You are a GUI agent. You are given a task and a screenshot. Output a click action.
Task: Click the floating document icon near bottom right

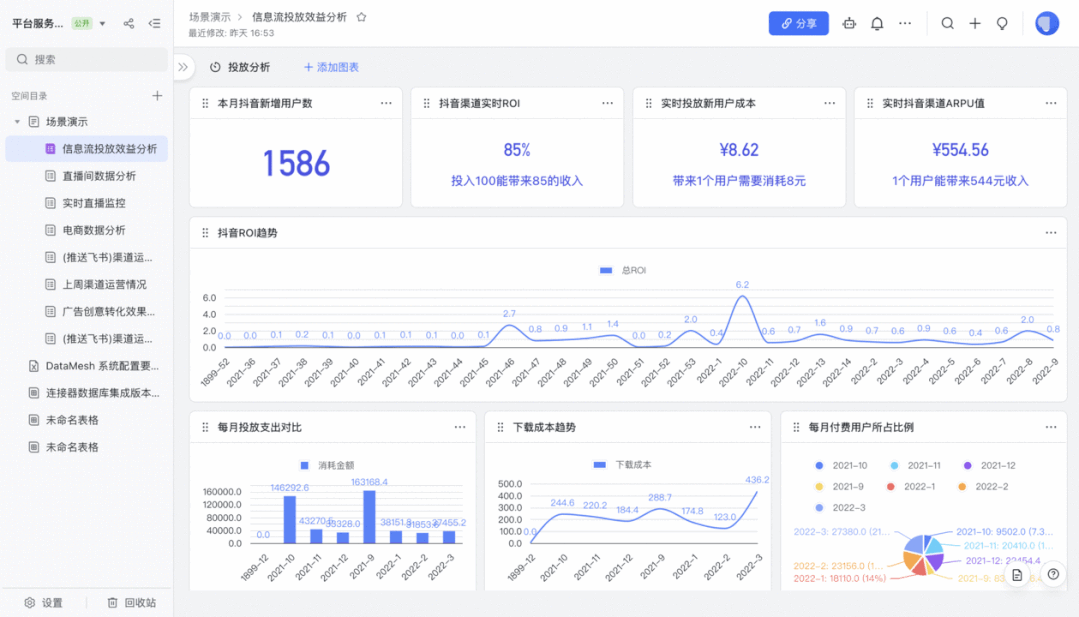1016,575
